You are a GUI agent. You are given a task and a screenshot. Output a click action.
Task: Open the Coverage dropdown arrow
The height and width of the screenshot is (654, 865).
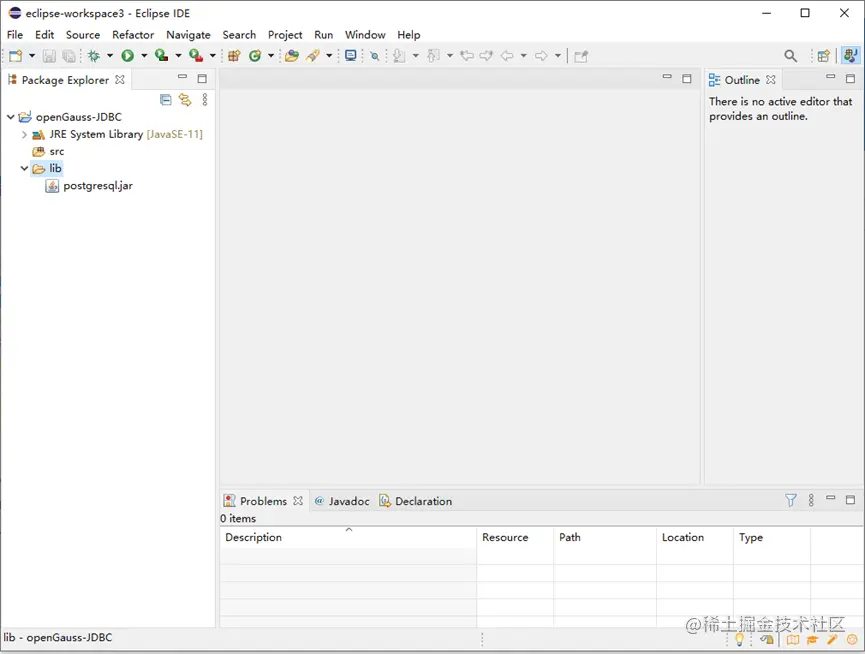pyautogui.click(x=178, y=56)
